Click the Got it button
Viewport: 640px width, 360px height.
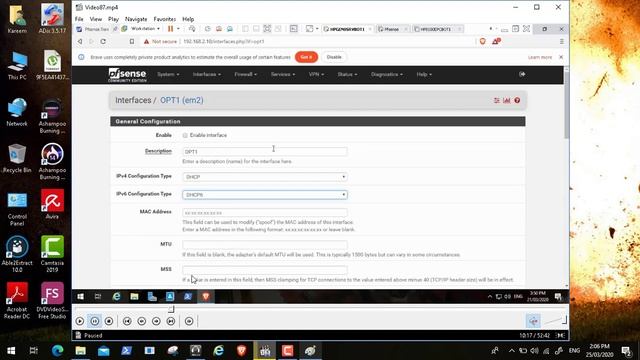[x=306, y=57]
